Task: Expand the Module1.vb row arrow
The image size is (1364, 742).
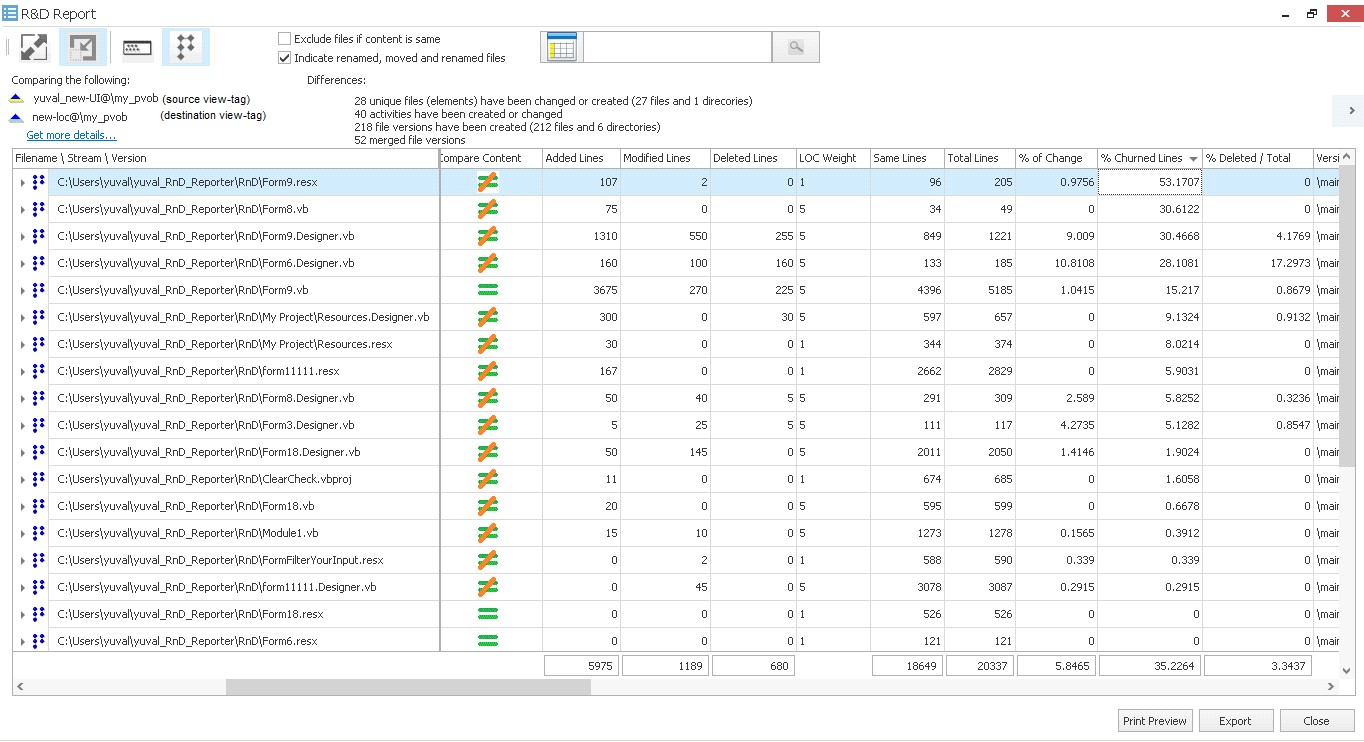Action: click(x=23, y=533)
